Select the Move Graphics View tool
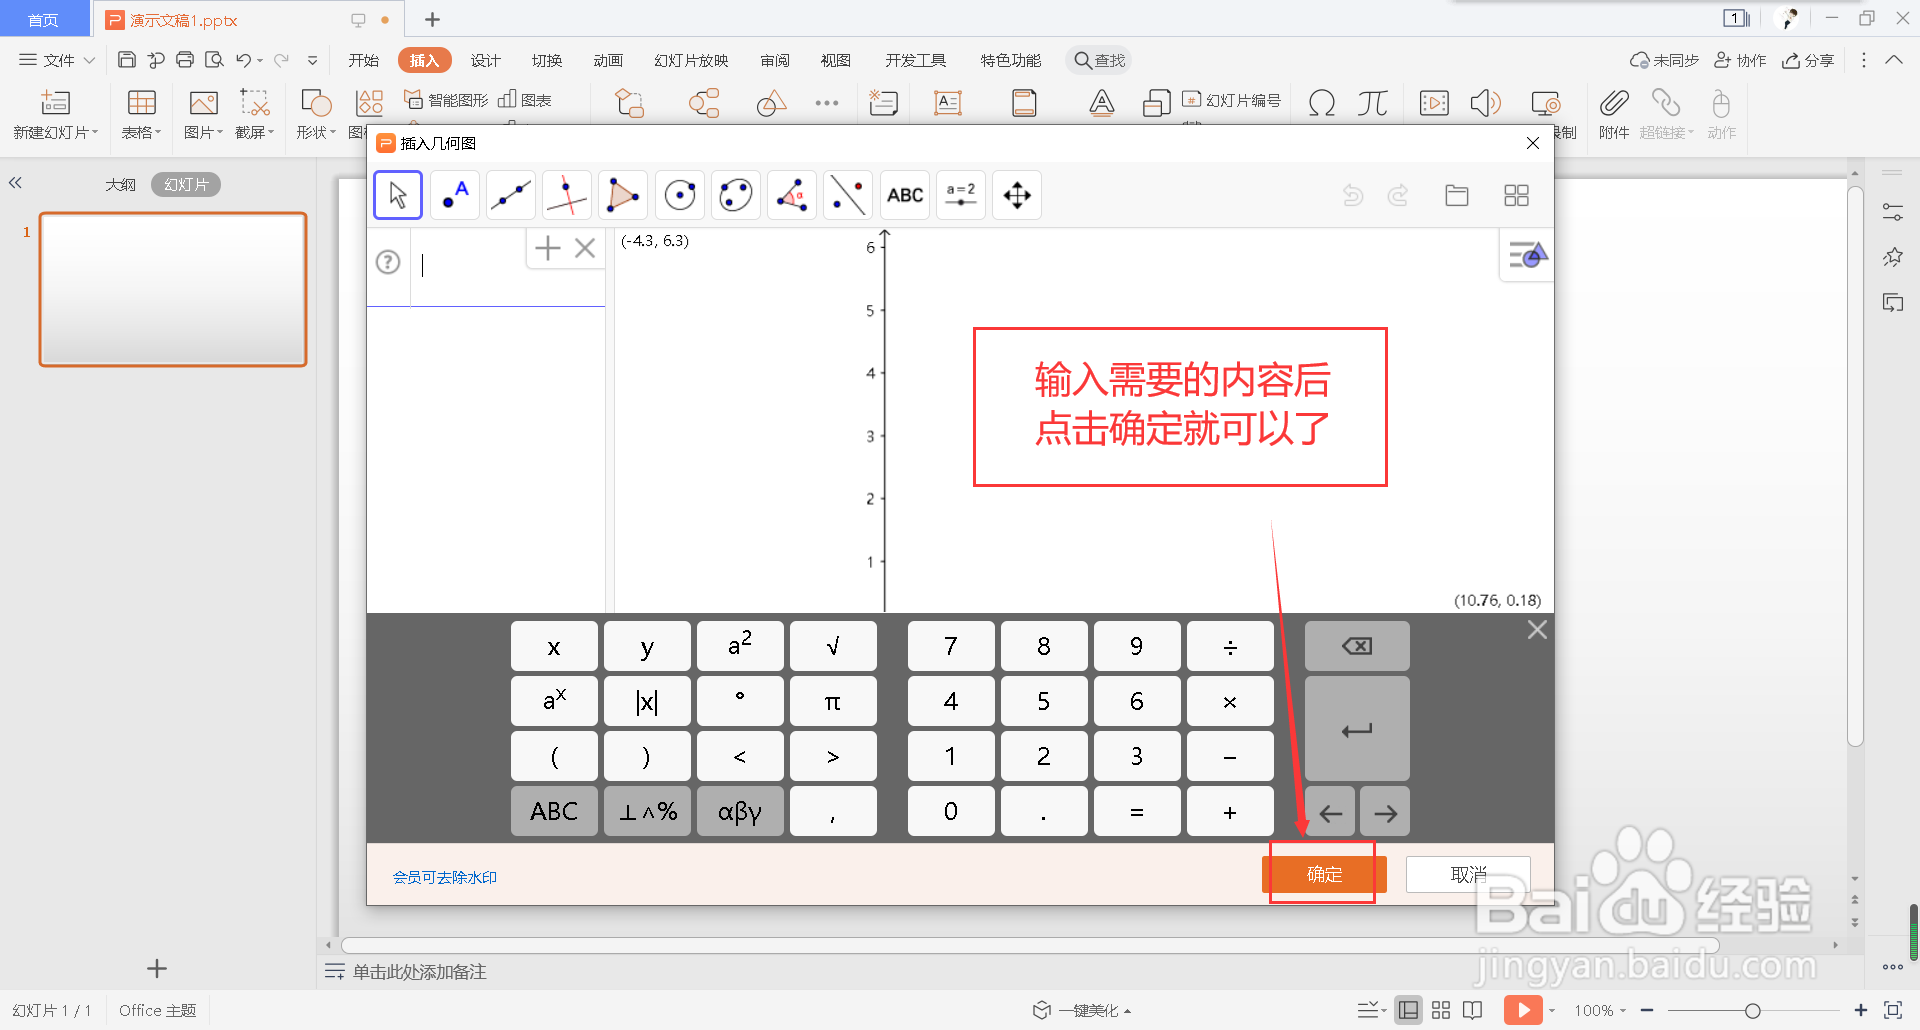 pyautogui.click(x=1016, y=195)
